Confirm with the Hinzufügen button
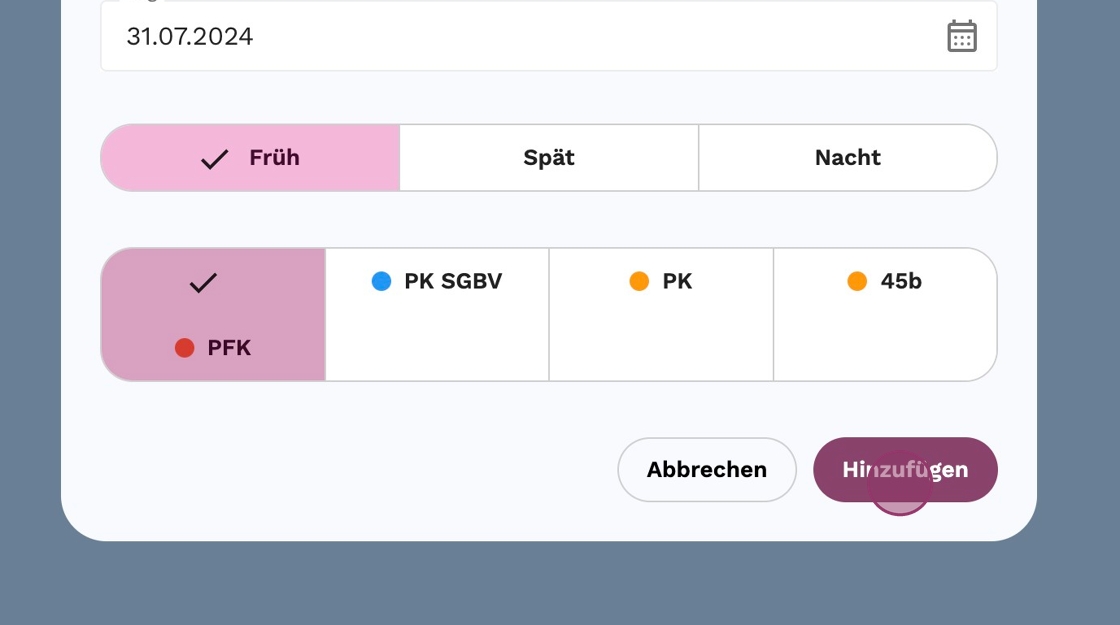This screenshot has width=1120, height=625. (905, 470)
